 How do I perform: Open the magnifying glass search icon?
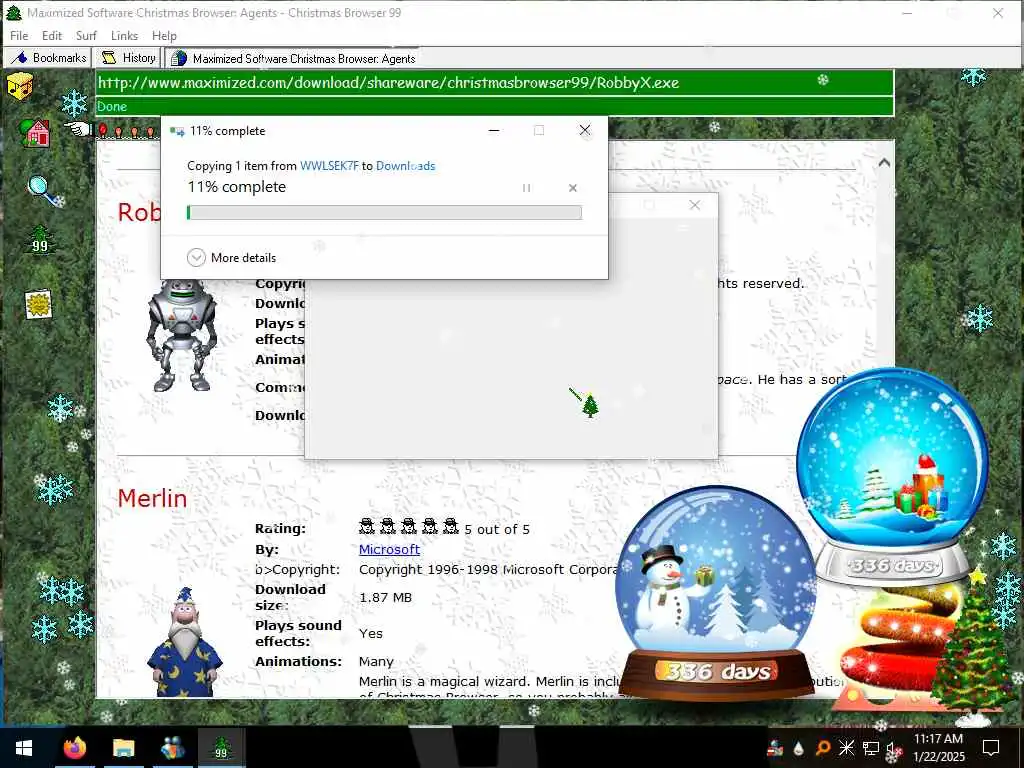click(x=44, y=191)
